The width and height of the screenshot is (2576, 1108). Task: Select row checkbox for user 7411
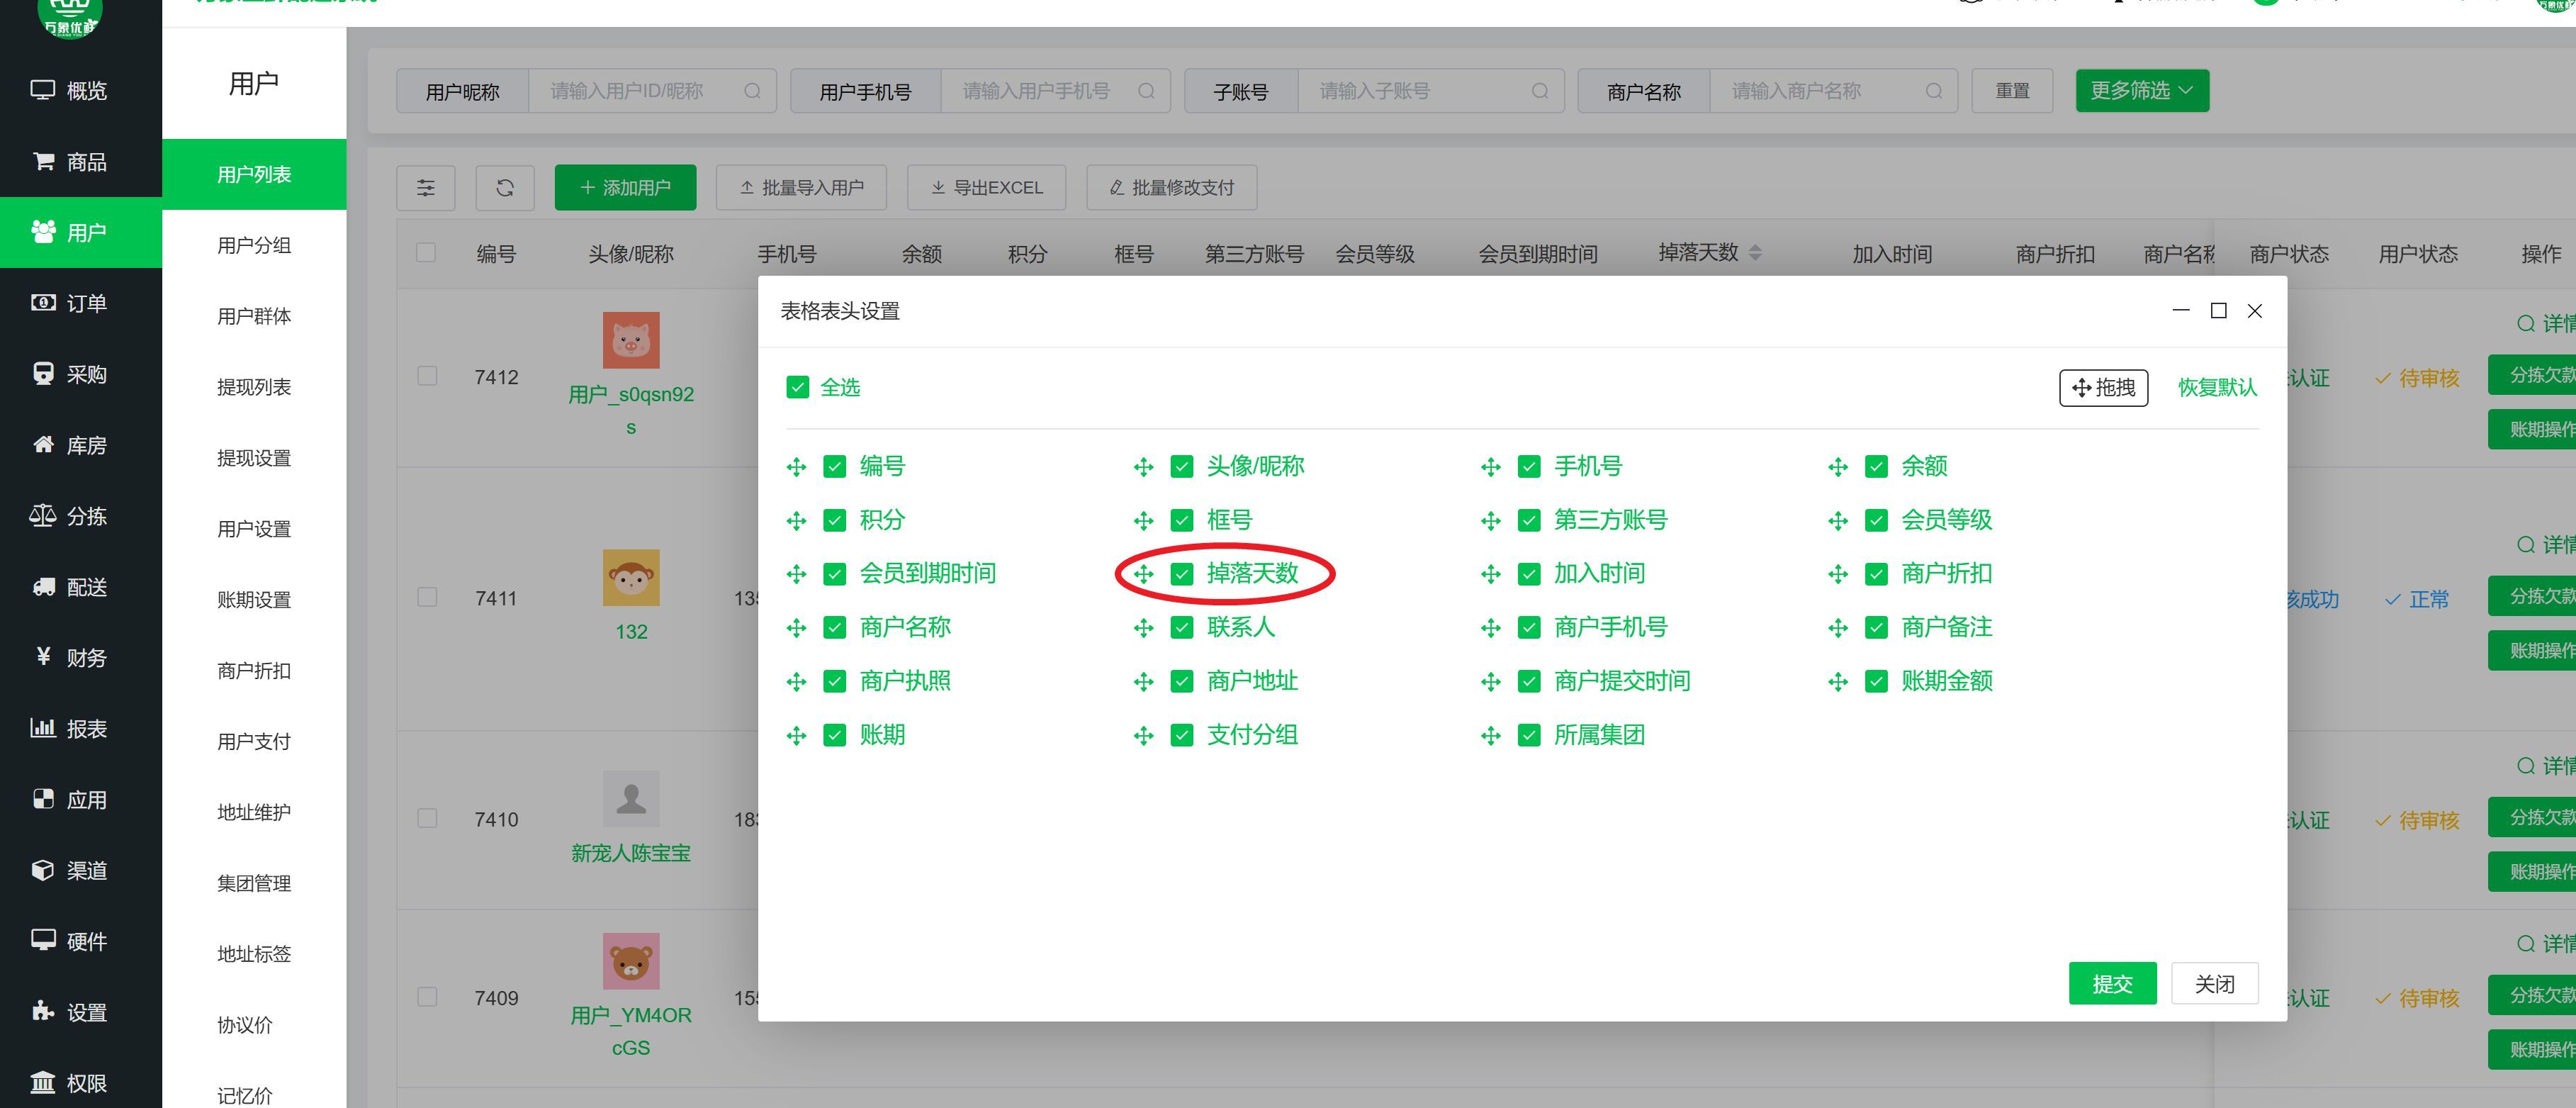tap(427, 597)
